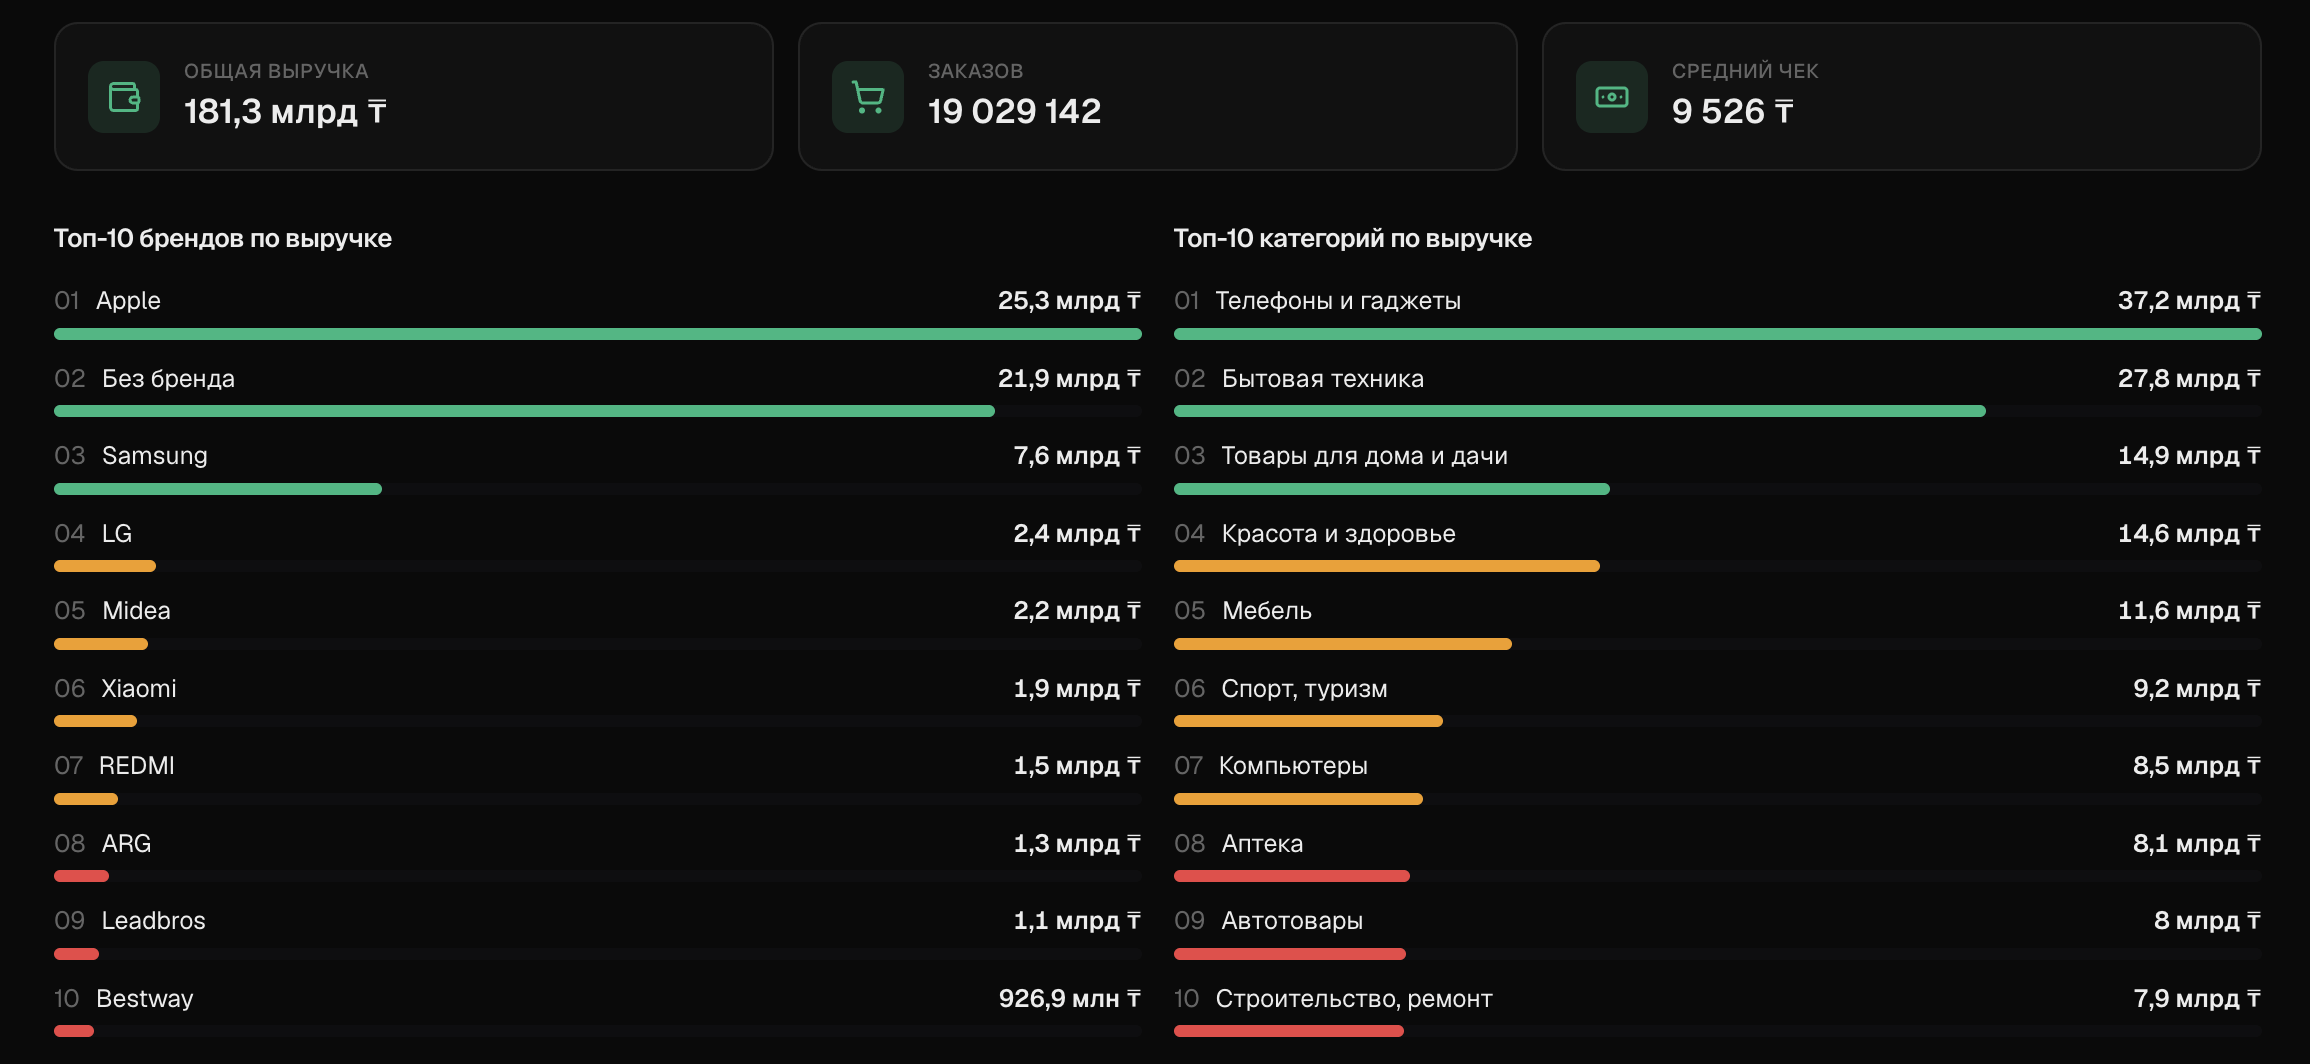
Task: Click the Мебель category name
Action: pos(1267,610)
